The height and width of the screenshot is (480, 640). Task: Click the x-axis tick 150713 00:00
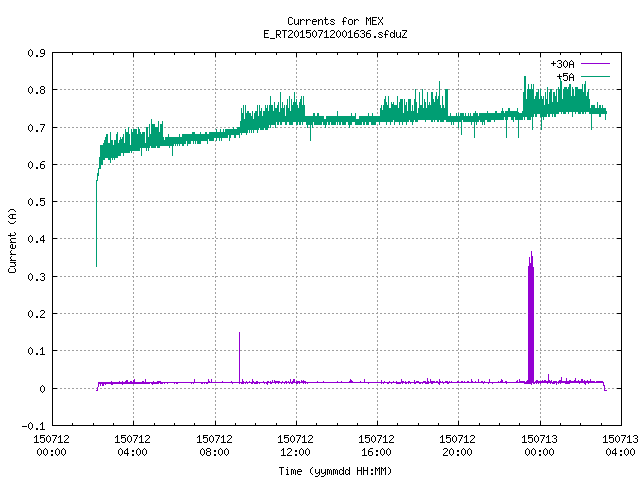540,445
